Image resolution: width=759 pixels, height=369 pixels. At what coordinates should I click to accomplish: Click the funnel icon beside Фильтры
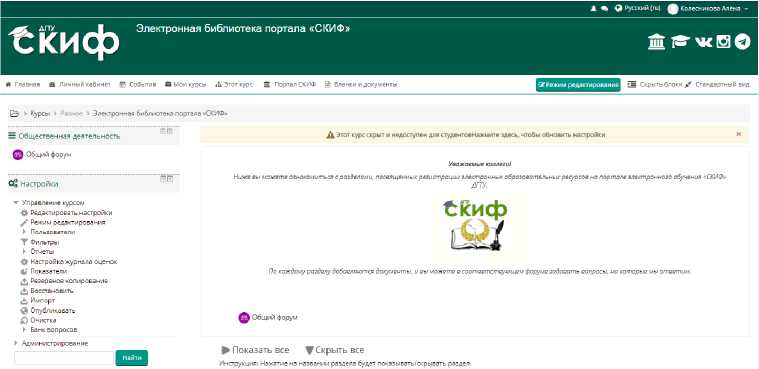click(x=24, y=242)
